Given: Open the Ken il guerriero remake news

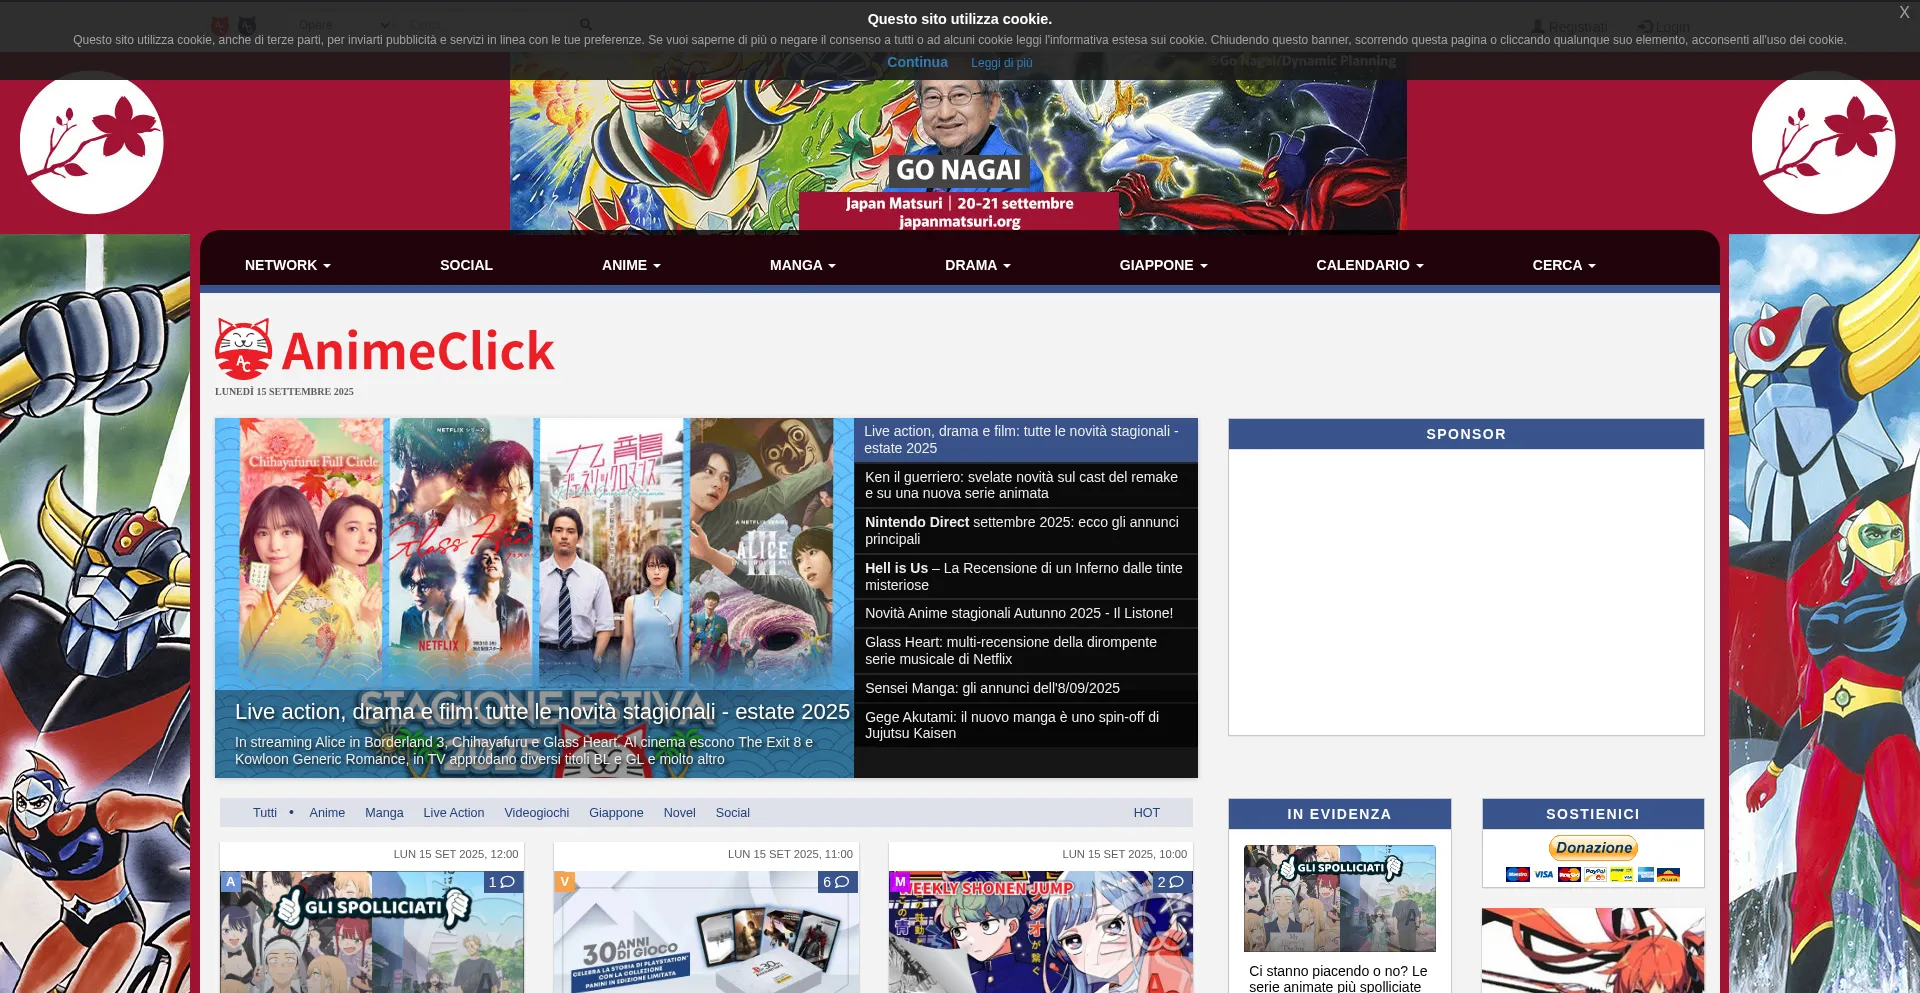Looking at the screenshot, I should (1026, 485).
